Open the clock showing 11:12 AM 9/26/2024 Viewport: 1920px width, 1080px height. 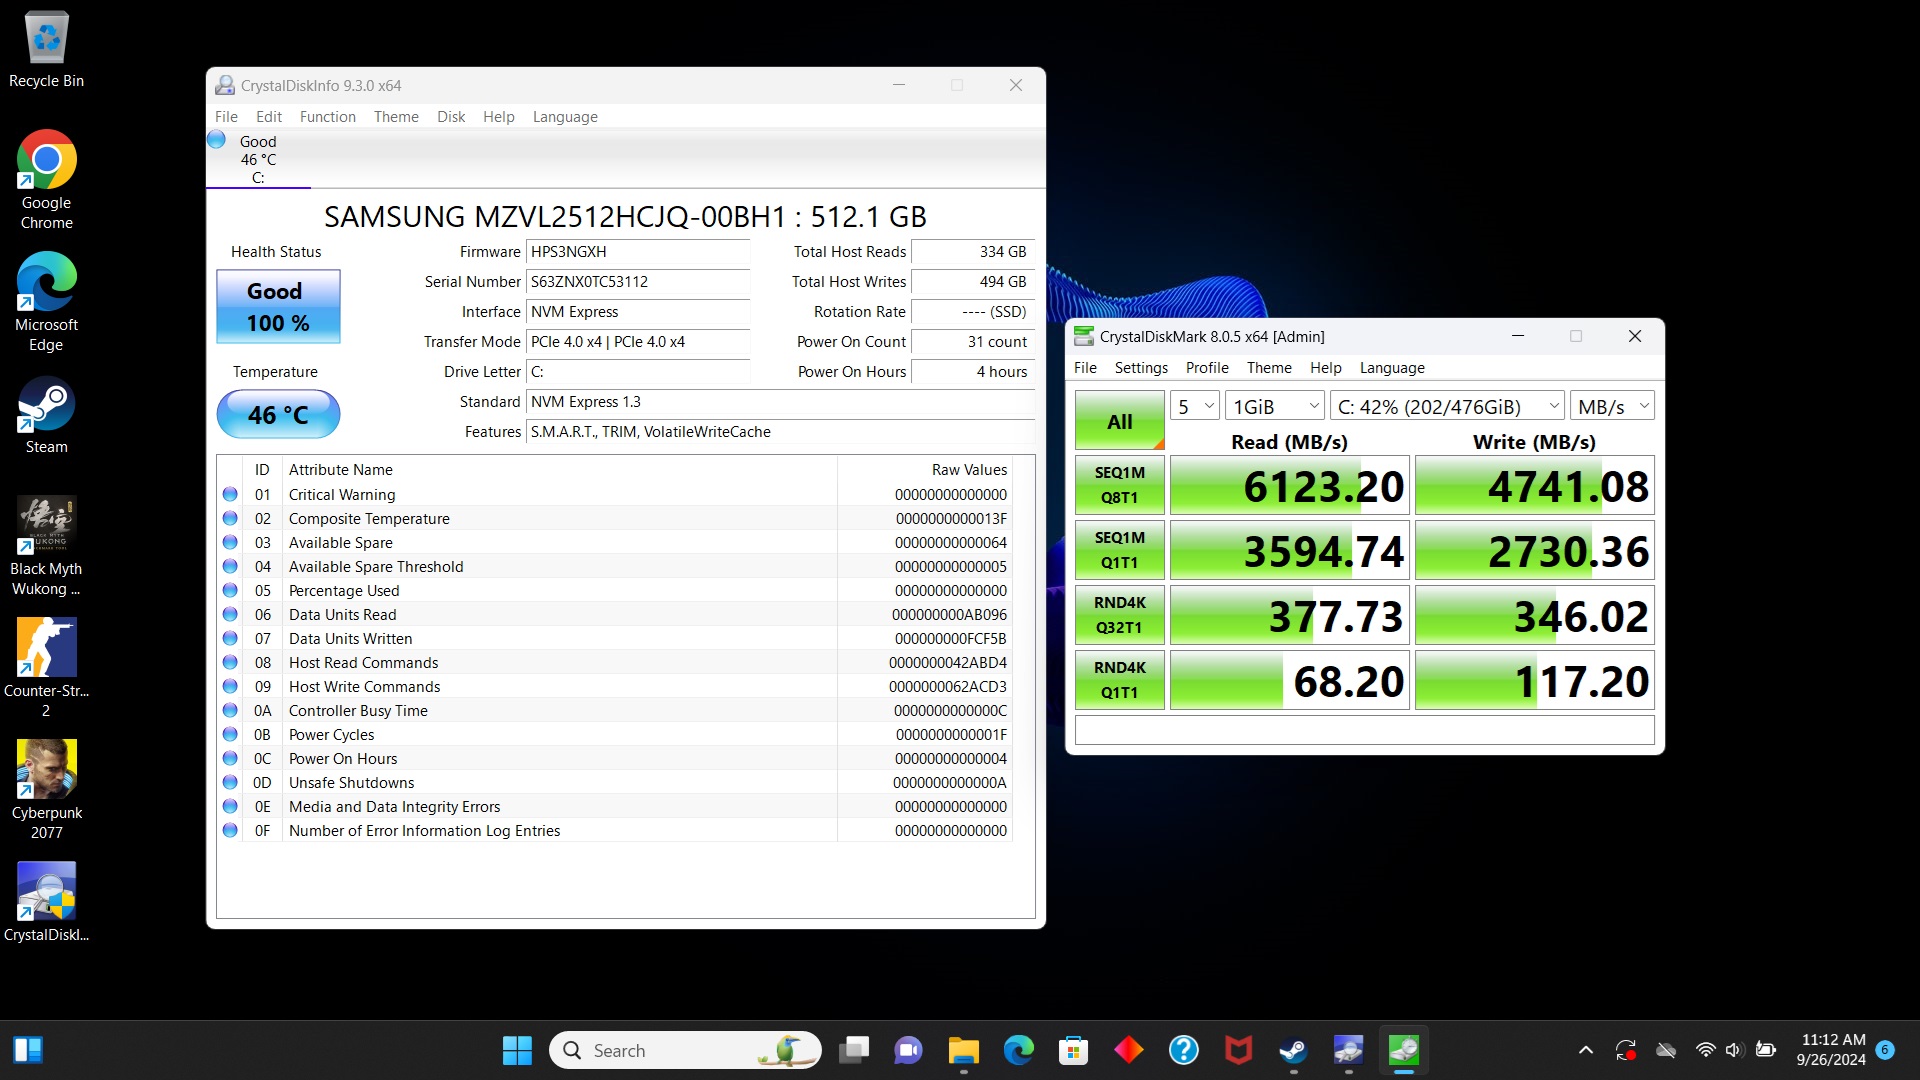[x=1832, y=1050]
